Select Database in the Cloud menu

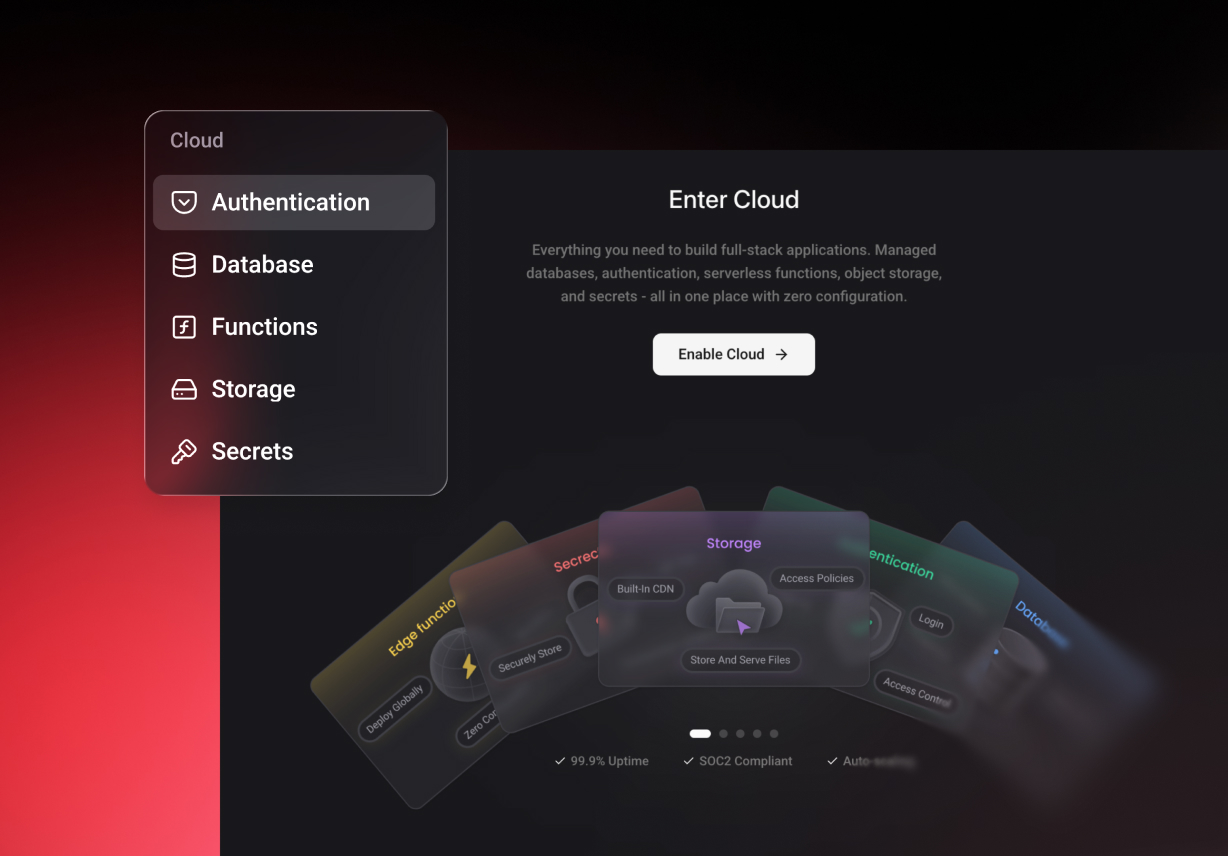pos(294,265)
